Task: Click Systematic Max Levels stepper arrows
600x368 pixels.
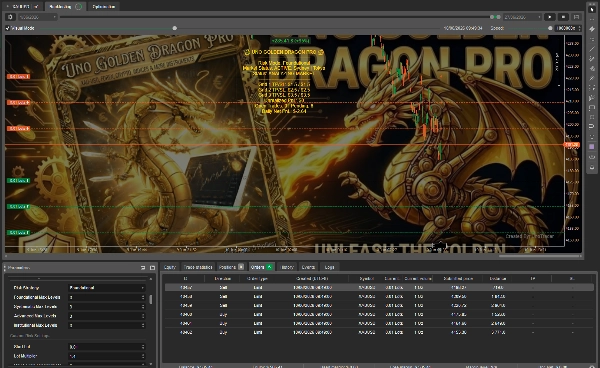Action: point(143,307)
